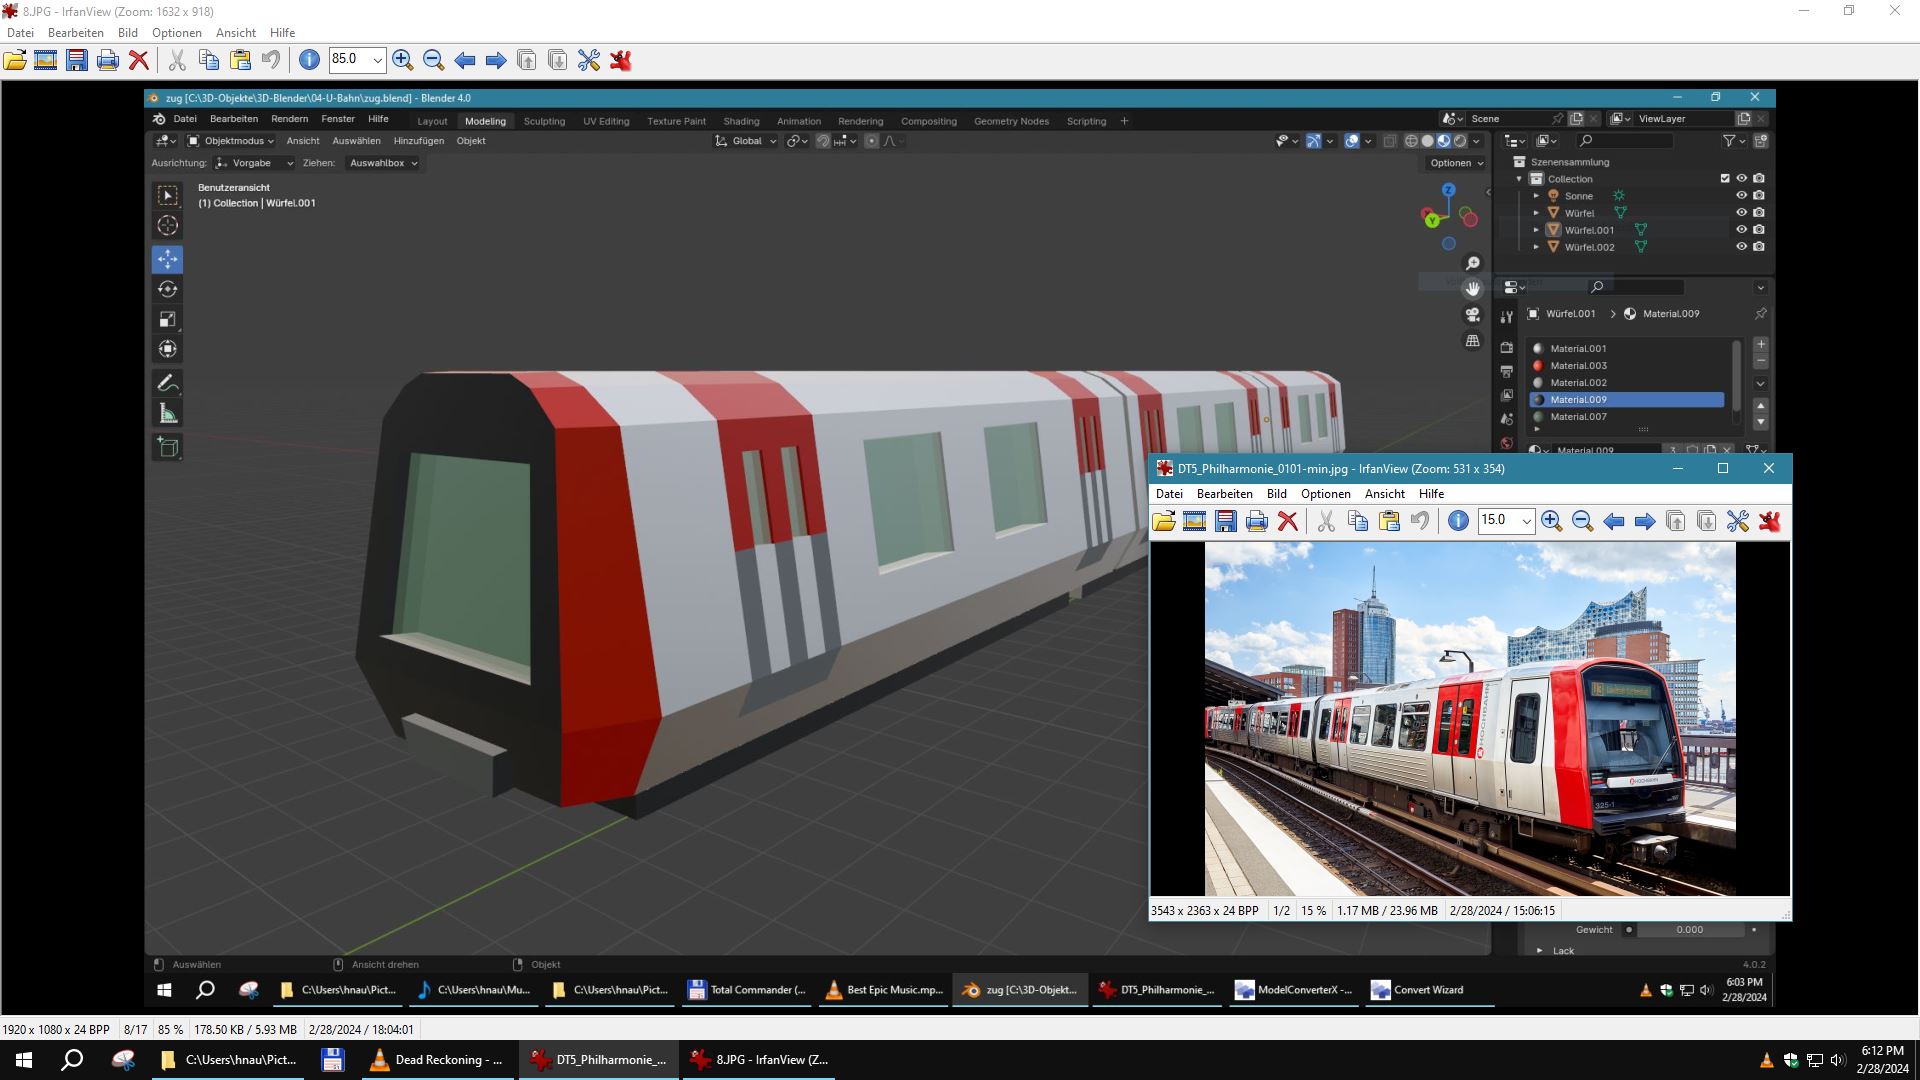1920x1080 pixels.
Task: Disable rendering for Sonne via its camera icon
Action: [x=1759, y=196]
